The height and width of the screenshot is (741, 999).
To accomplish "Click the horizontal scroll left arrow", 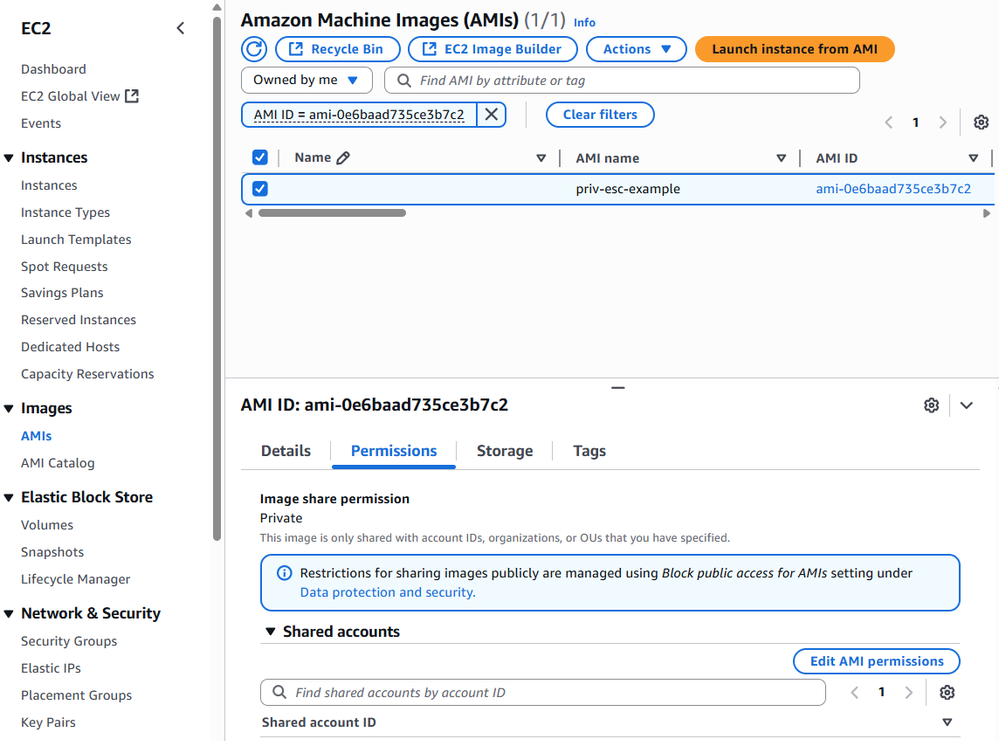I will (248, 213).
